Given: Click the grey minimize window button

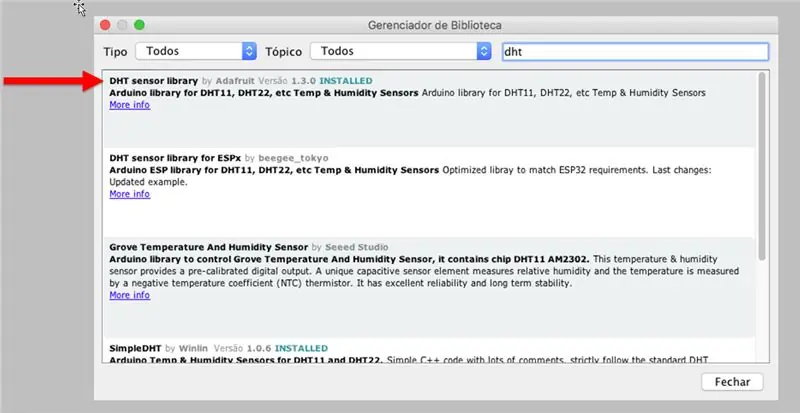Looking at the screenshot, I should pos(122,25).
